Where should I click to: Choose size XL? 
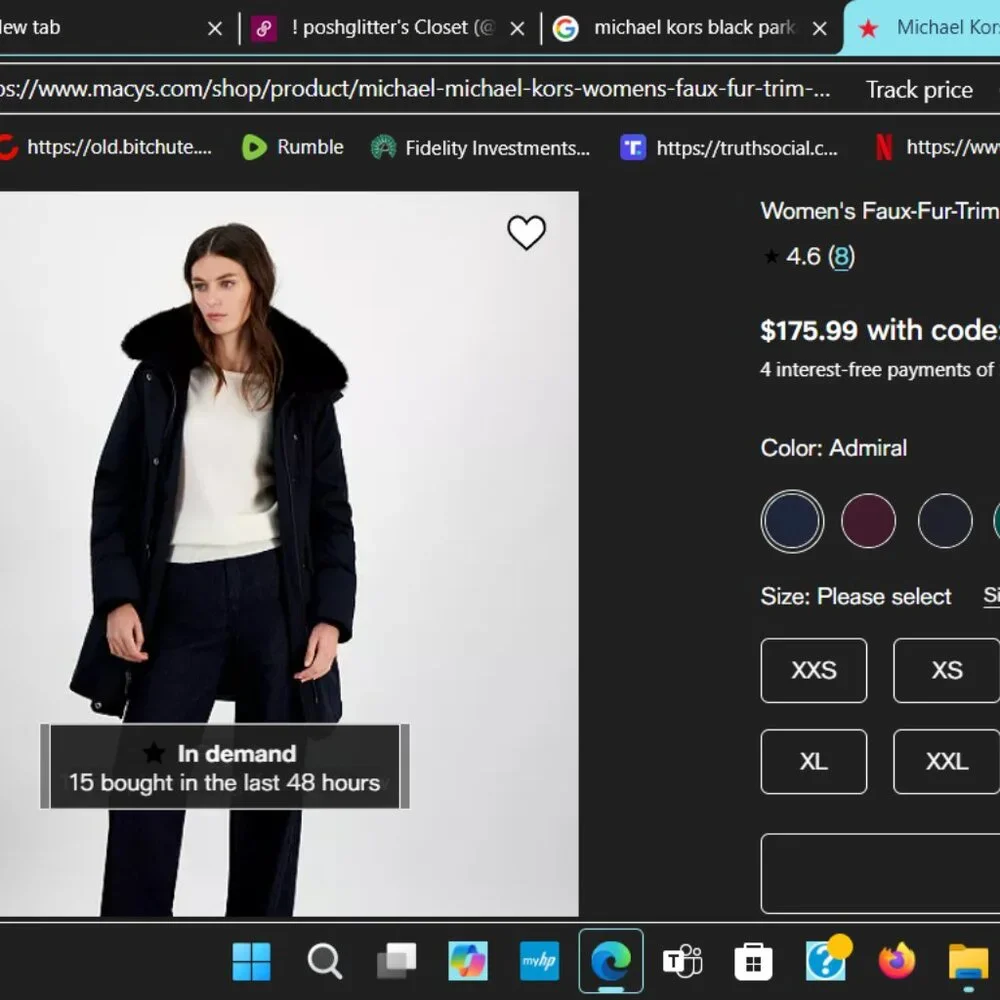(x=814, y=761)
